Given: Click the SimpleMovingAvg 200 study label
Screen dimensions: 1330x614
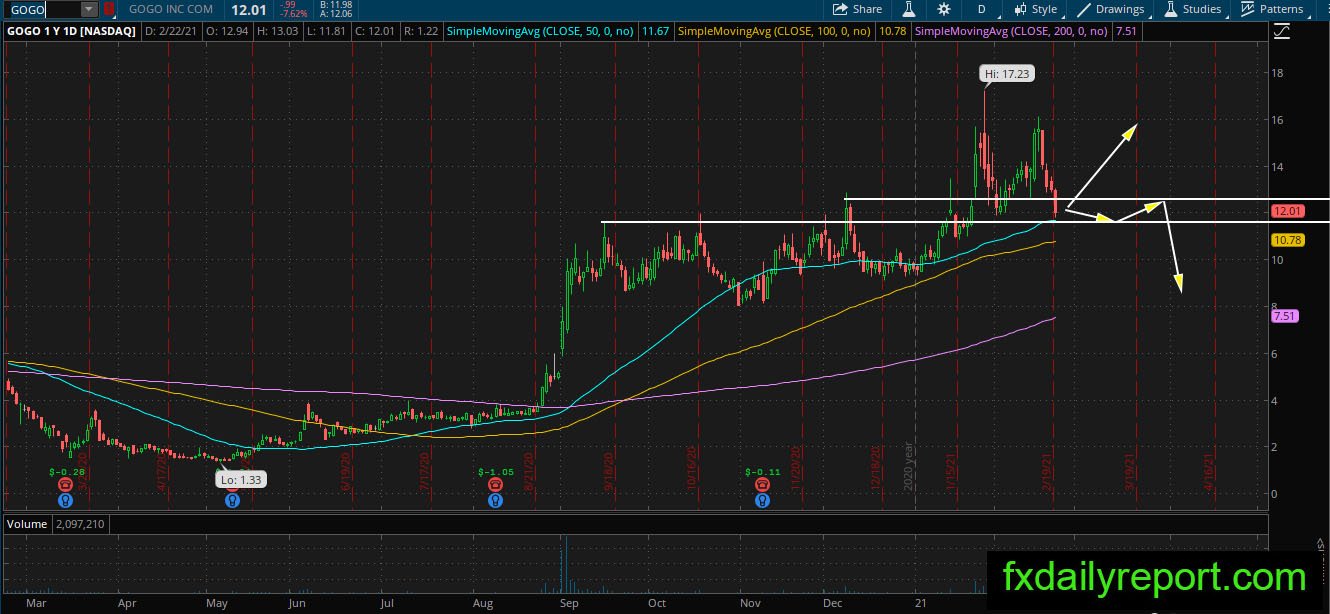Looking at the screenshot, I should point(1011,32).
